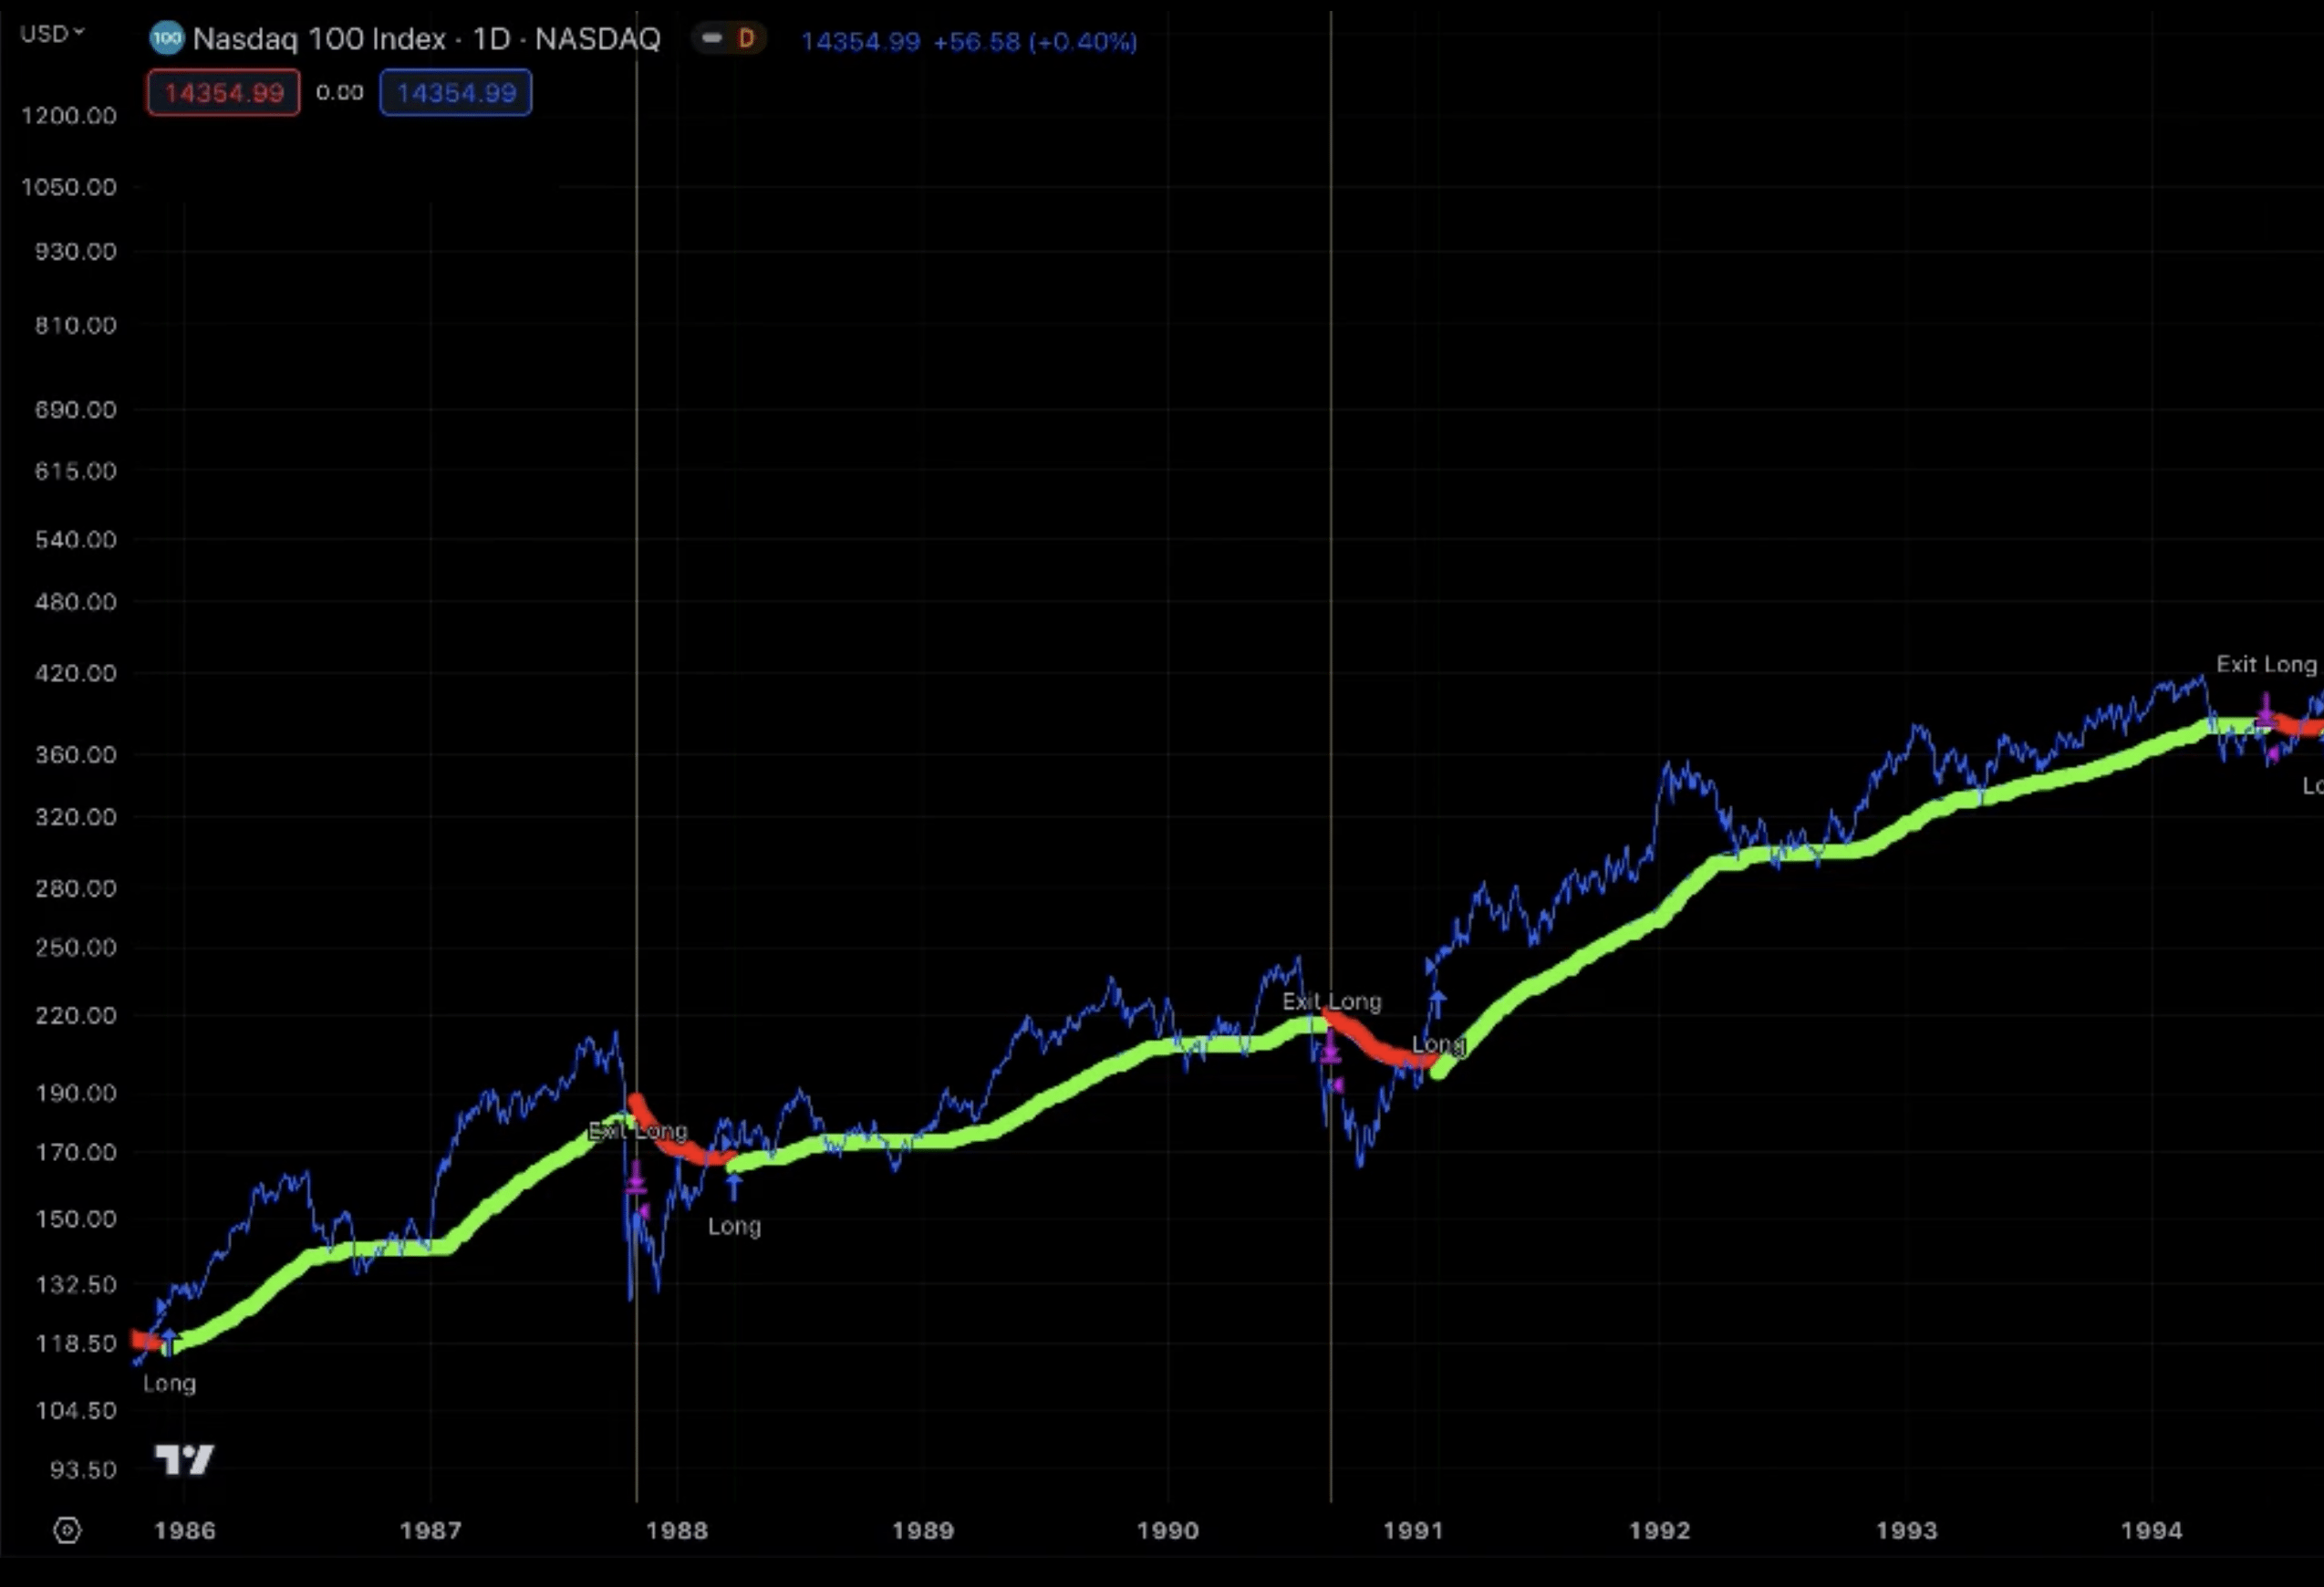The width and height of the screenshot is (2324, 1587).
Task: Click the 93.50 price axis label
Action: (83, 1470)
